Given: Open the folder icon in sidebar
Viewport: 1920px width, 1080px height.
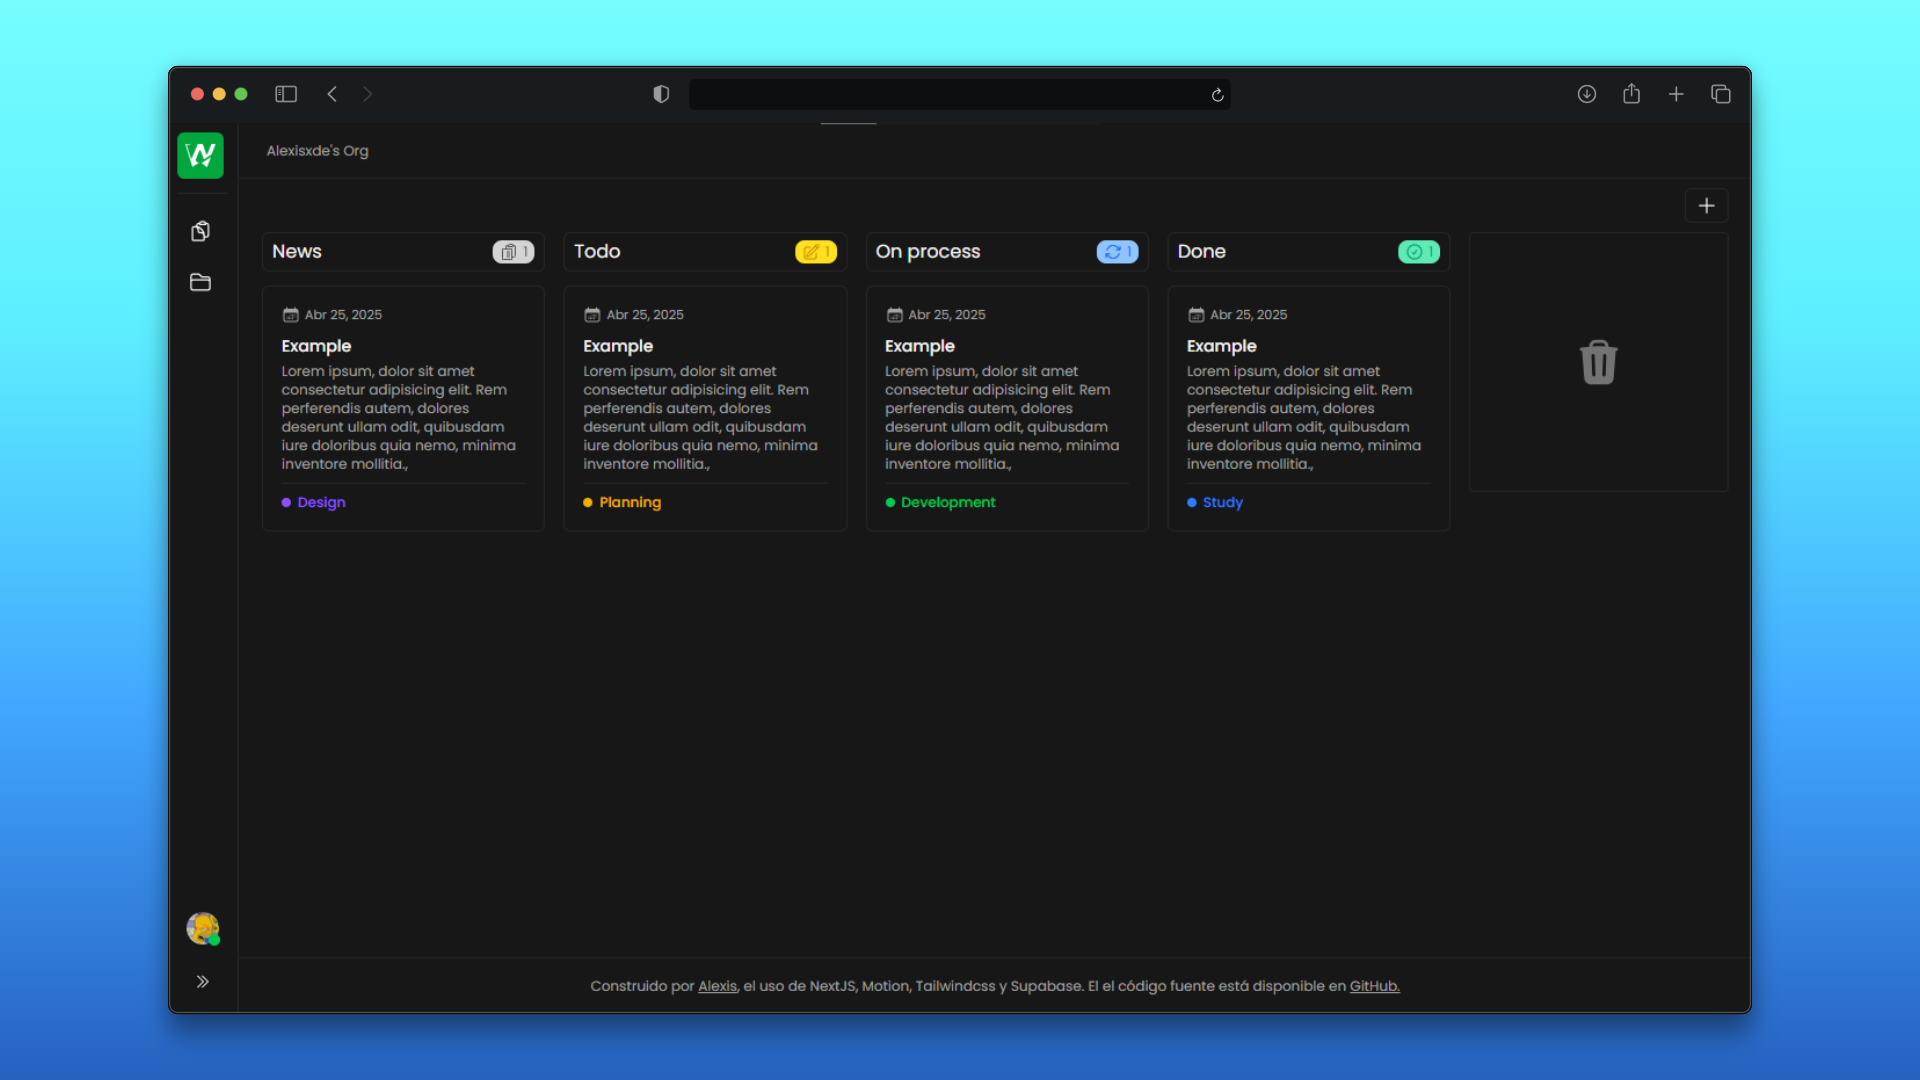Looking at the screenshot, I should coord(200,282).
